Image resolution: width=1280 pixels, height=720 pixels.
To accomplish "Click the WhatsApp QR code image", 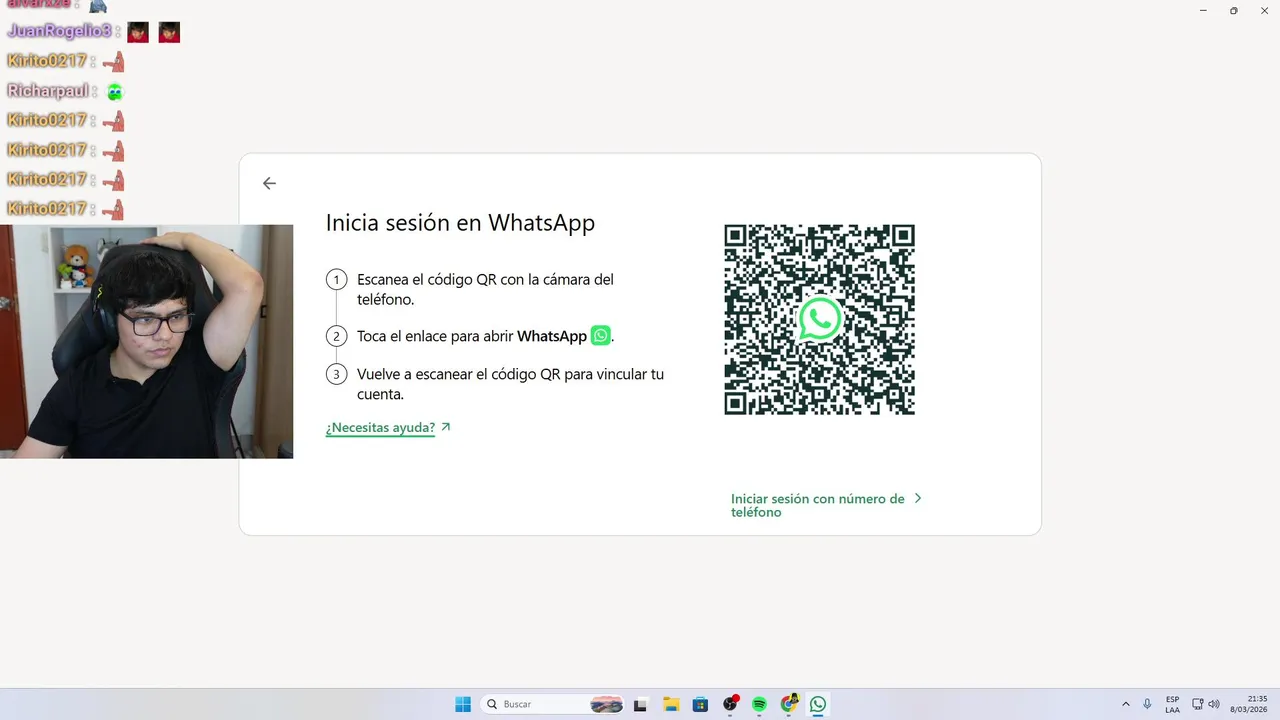I will tap(819, 319).
